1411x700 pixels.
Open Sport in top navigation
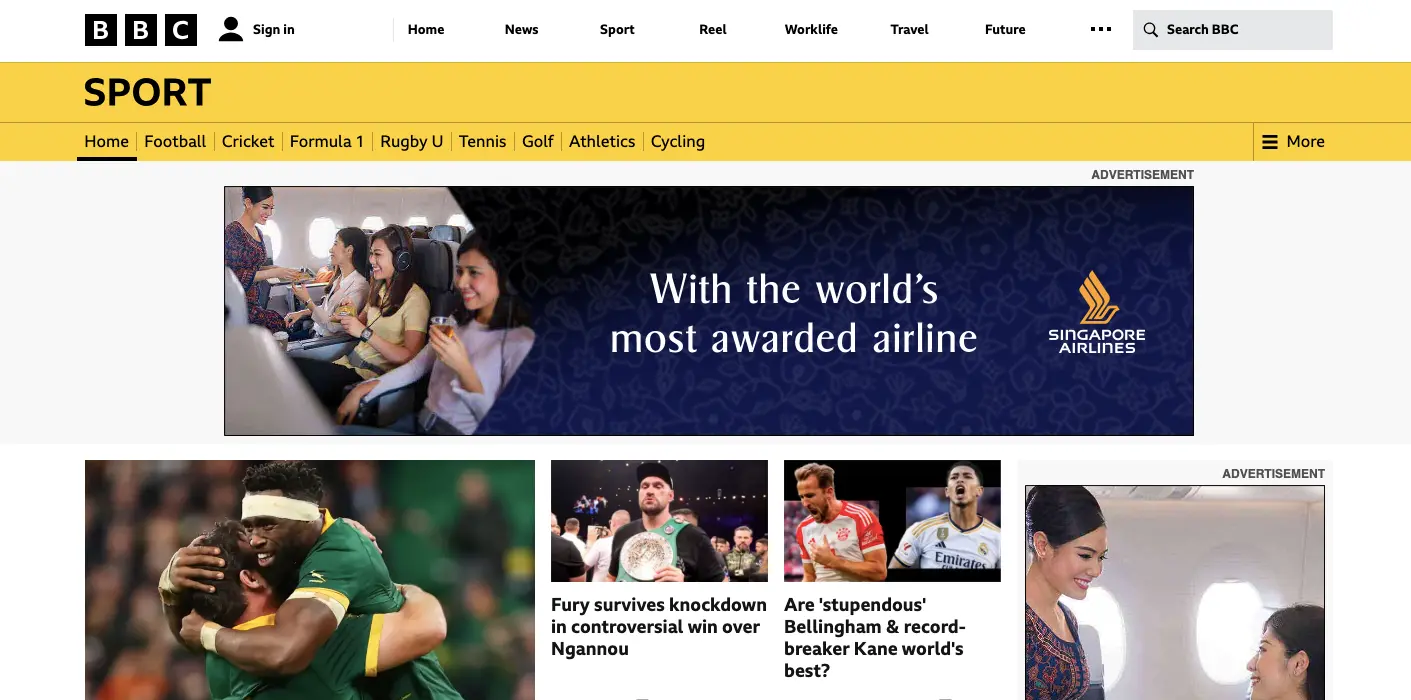[617, 29]
